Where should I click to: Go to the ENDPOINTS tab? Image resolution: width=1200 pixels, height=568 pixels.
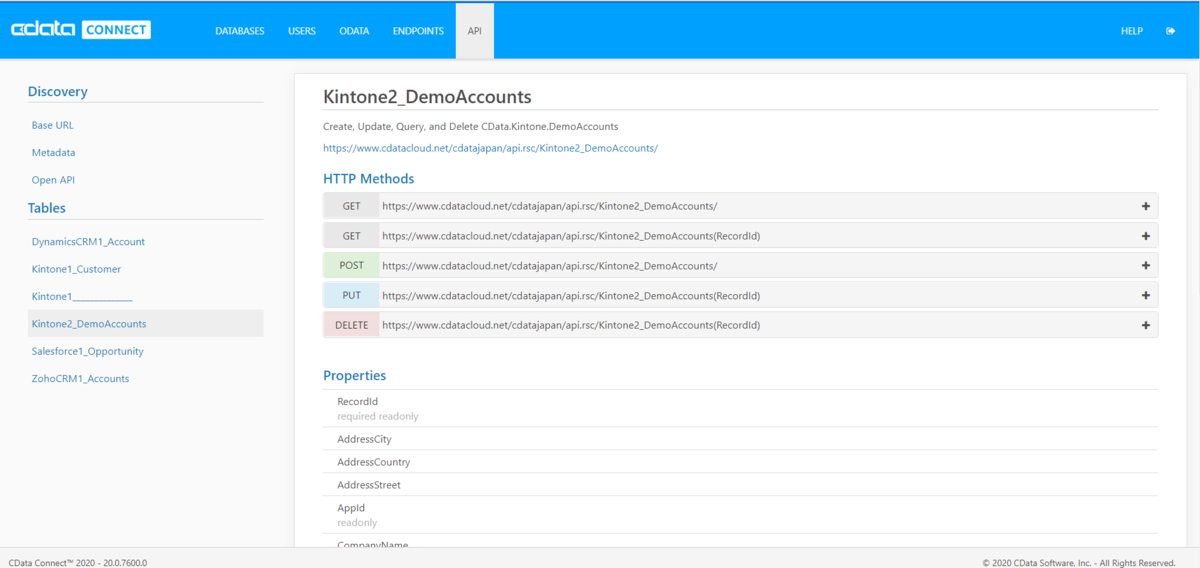tap(418, 31)
